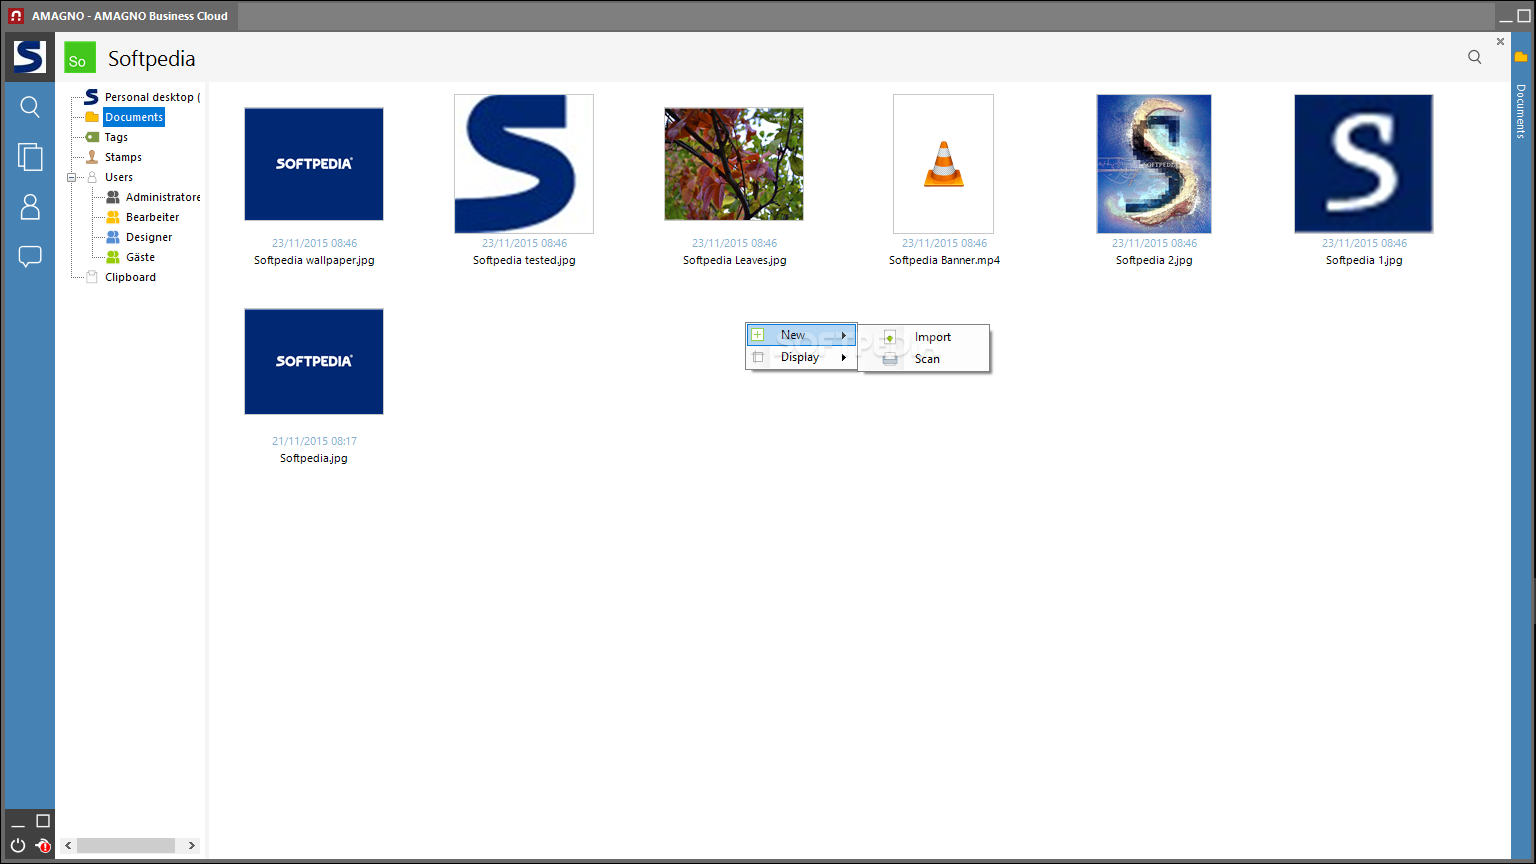The width and height of the screenshot is (1536, 864).
Task: Click the Bearbeiter group icon
Action: click(x=113, y=217)
